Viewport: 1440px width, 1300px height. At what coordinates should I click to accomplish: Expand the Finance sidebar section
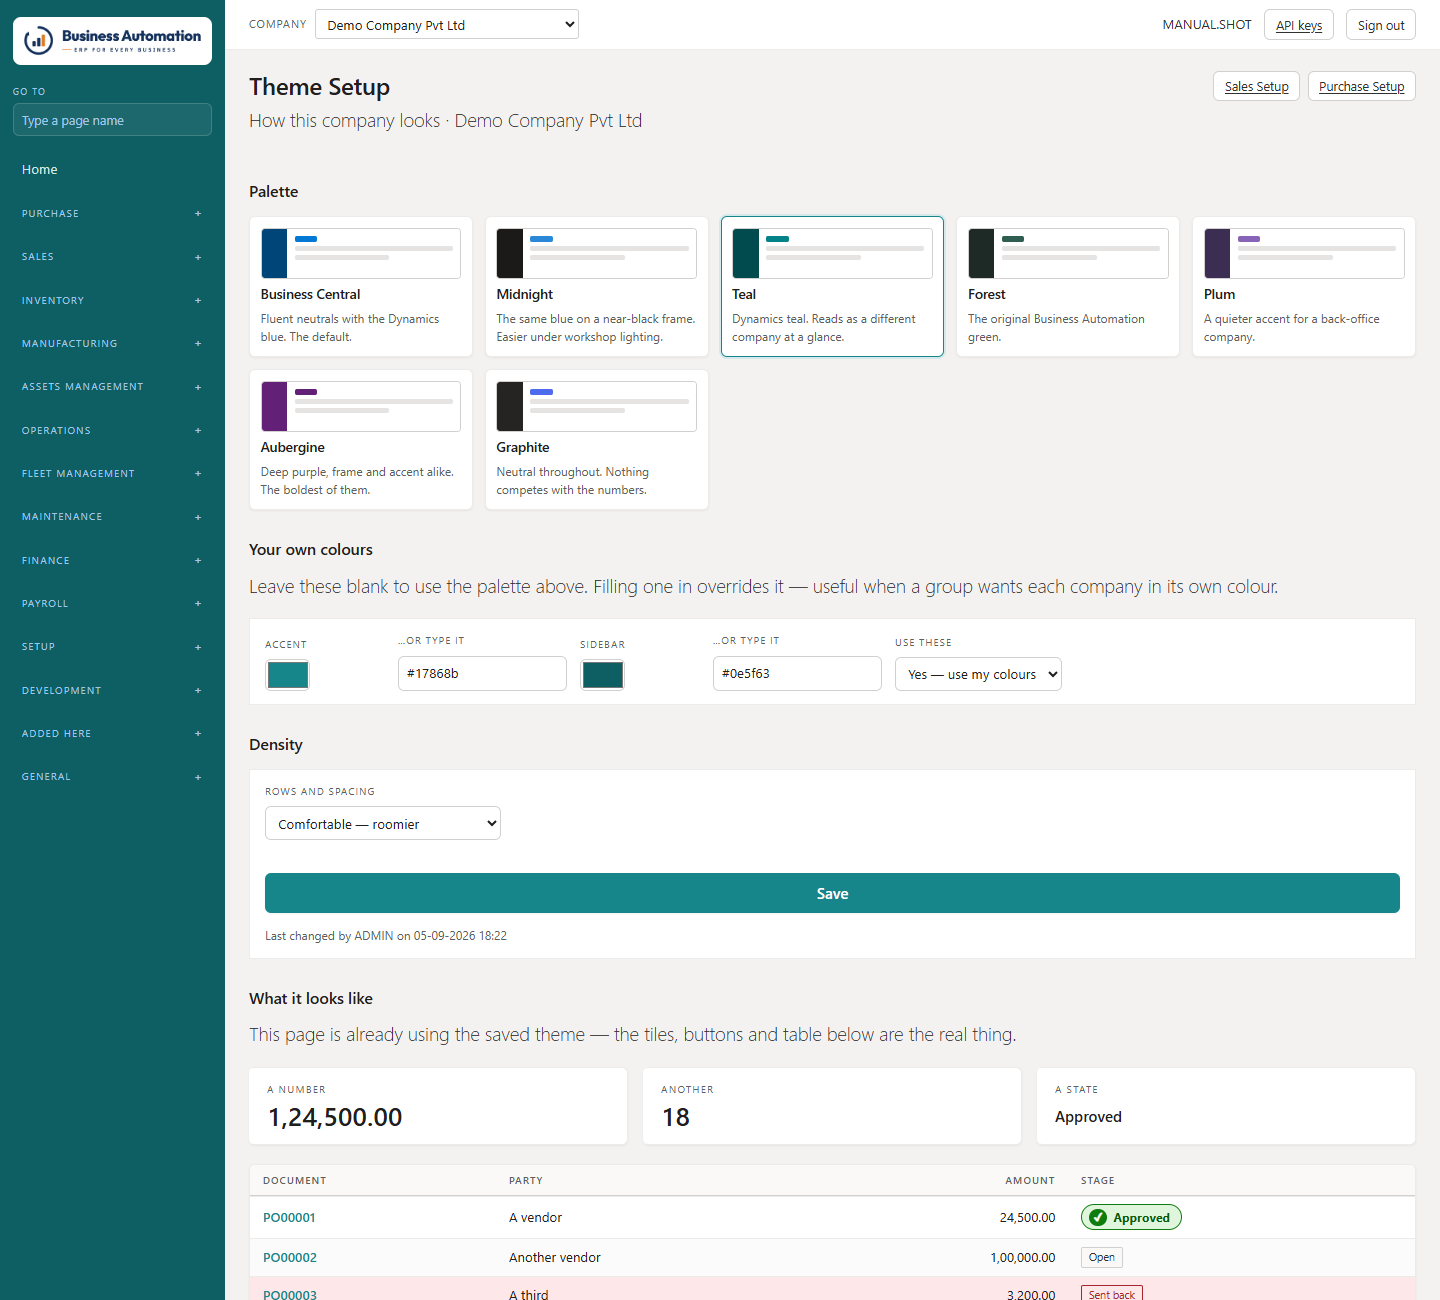click(x=112, y=561)
